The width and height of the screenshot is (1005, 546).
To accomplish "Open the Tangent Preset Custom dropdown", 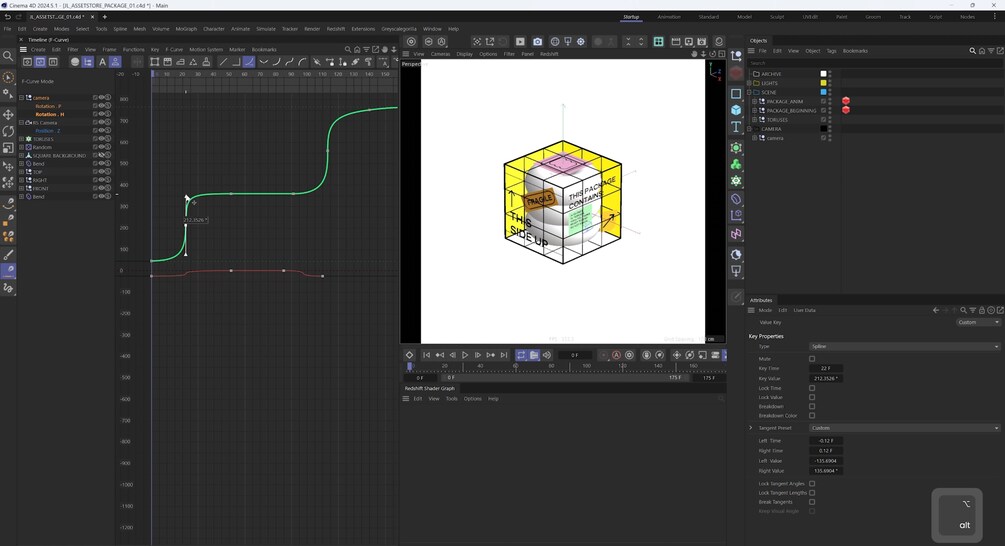I will [904, 428].
